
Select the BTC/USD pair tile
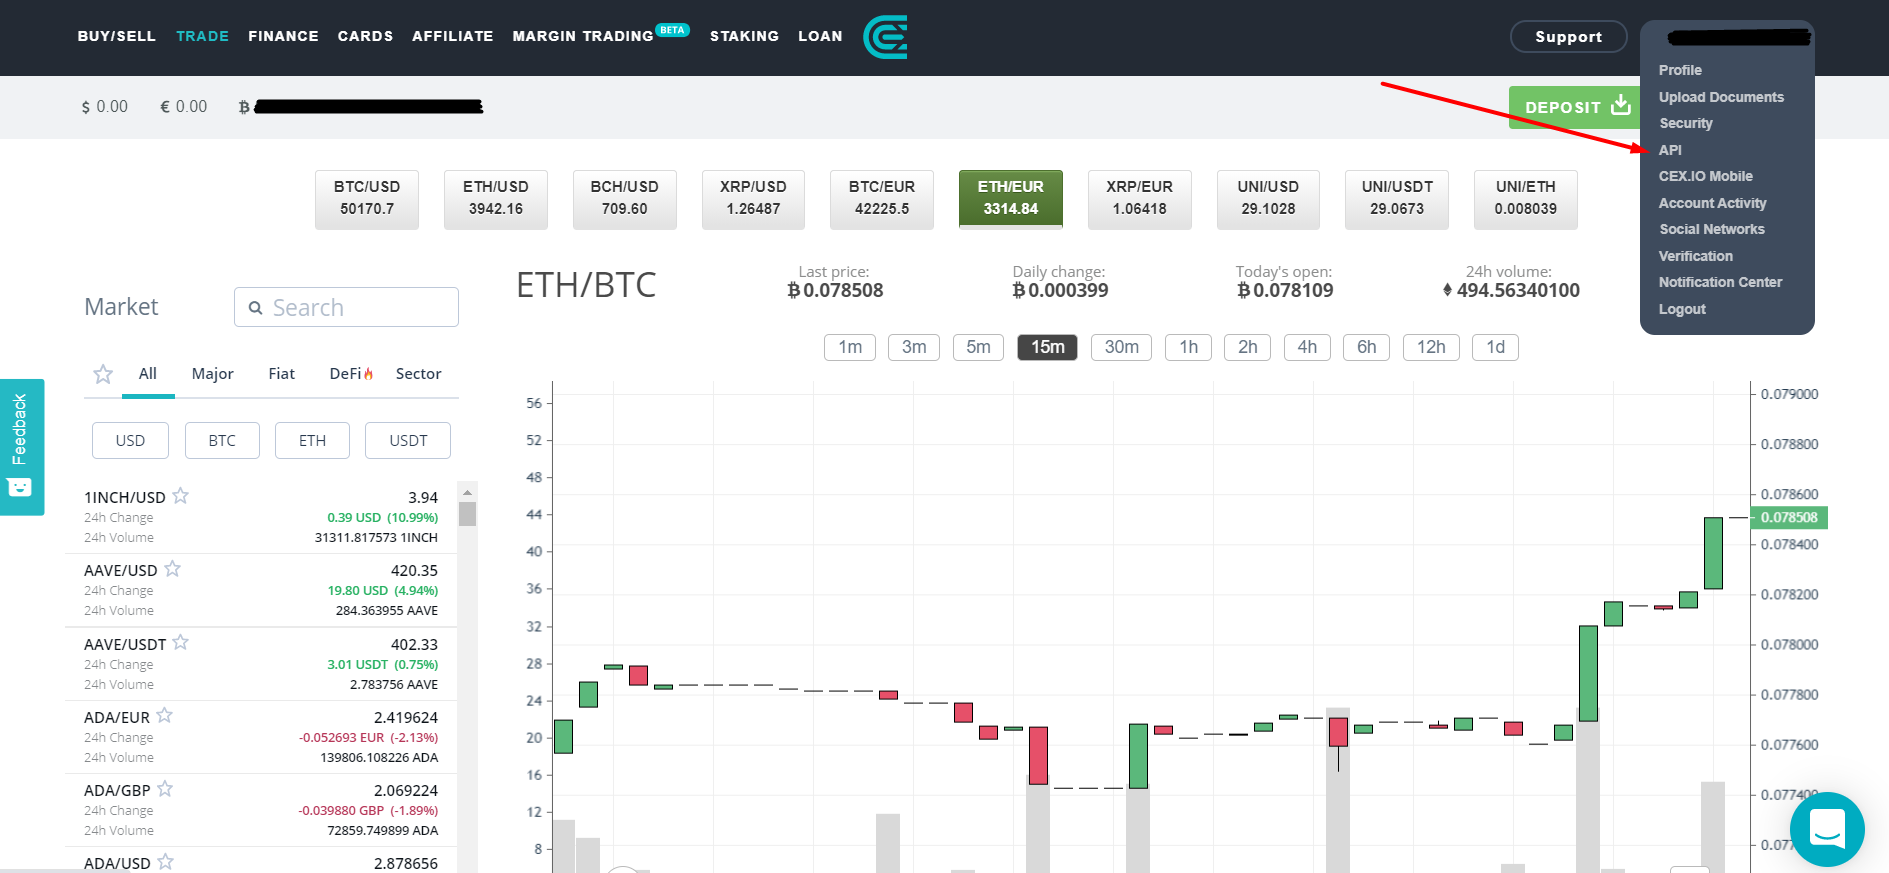(x=367, y=199)
